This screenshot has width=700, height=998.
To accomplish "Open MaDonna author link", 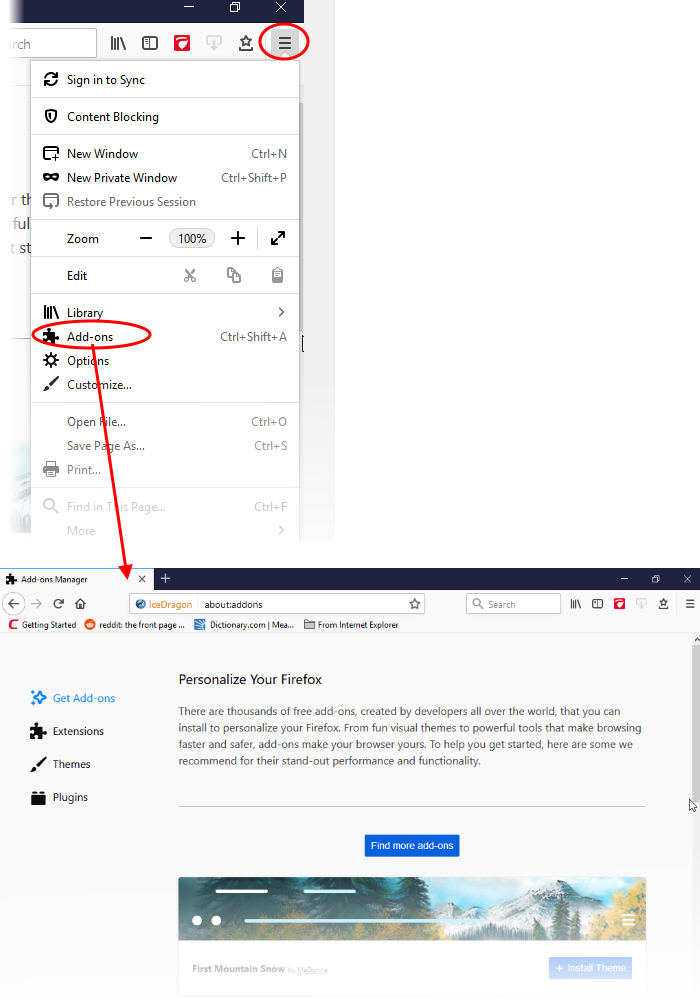I will (312, 970).
